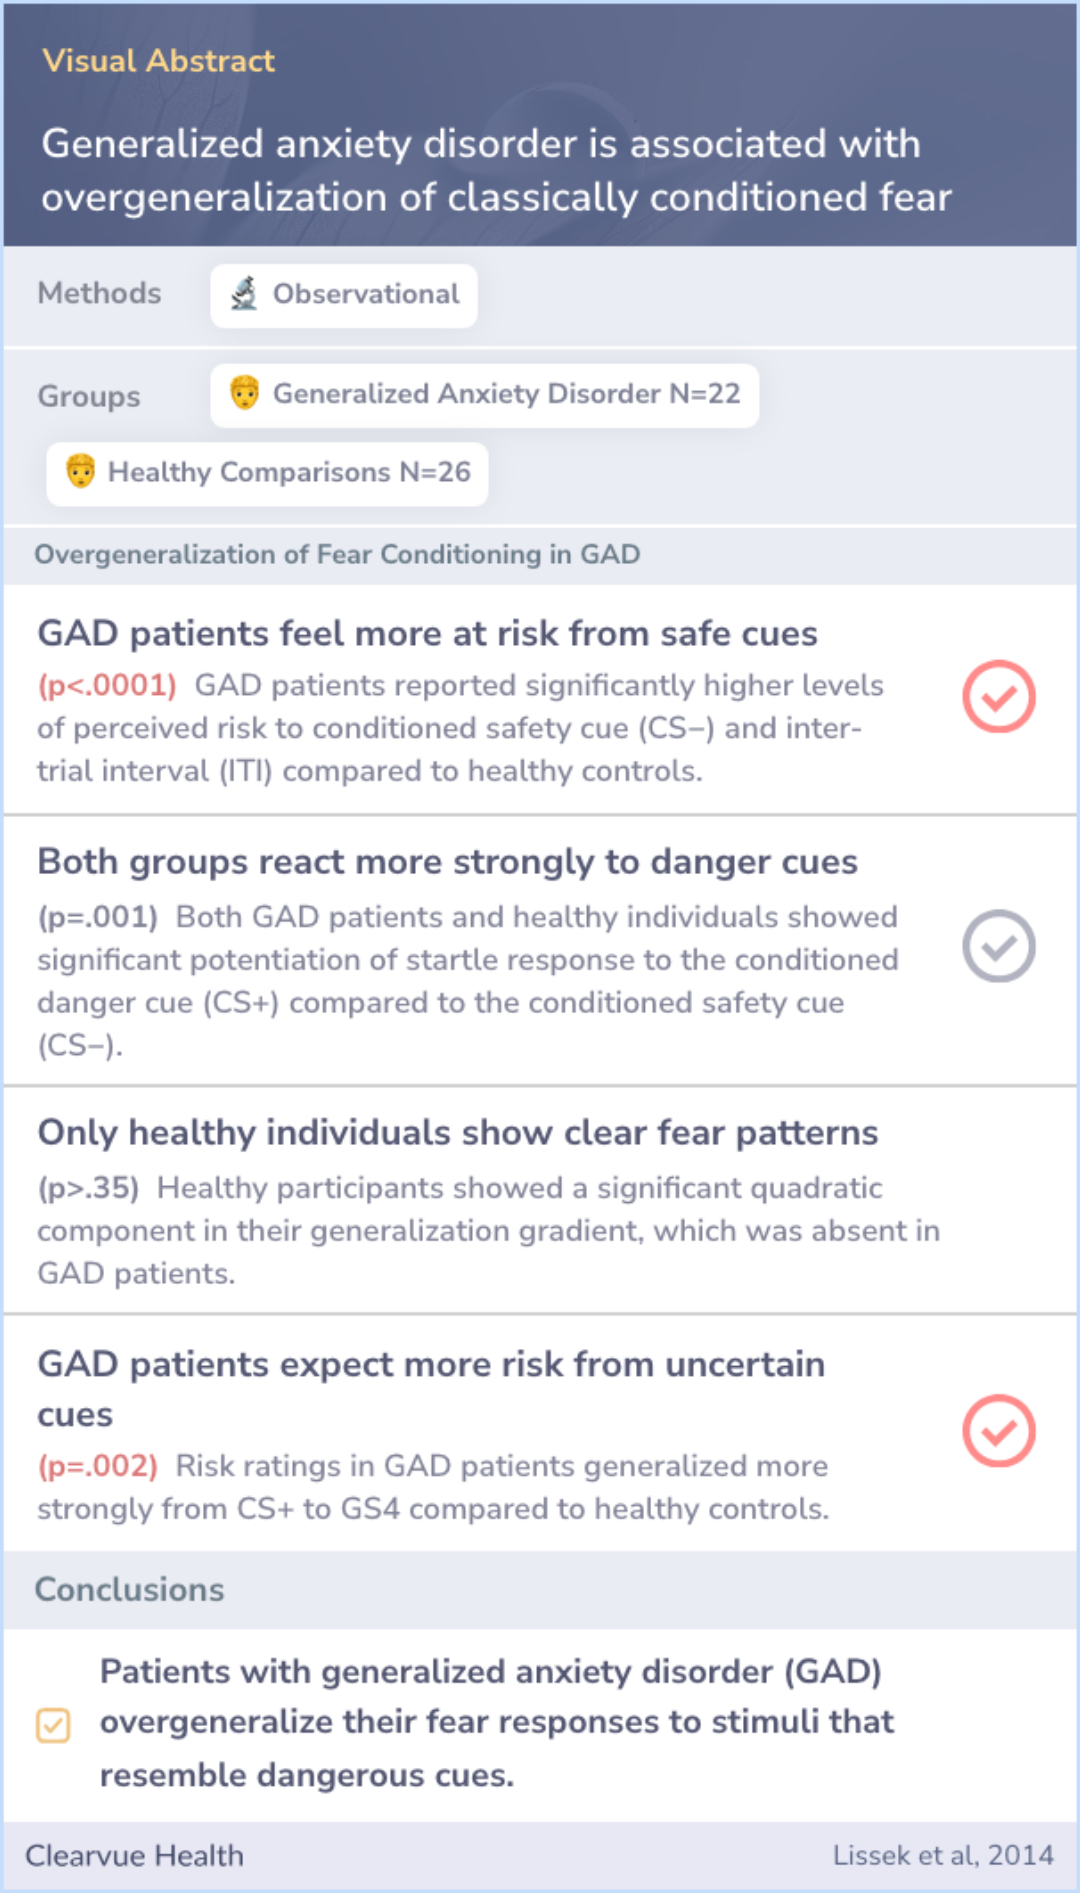The height and width of the screenshot is (1893, 1080).
Task: Click heading 'Only healthy individuals show clear fear patterns'
Action: coord(458,1132)
